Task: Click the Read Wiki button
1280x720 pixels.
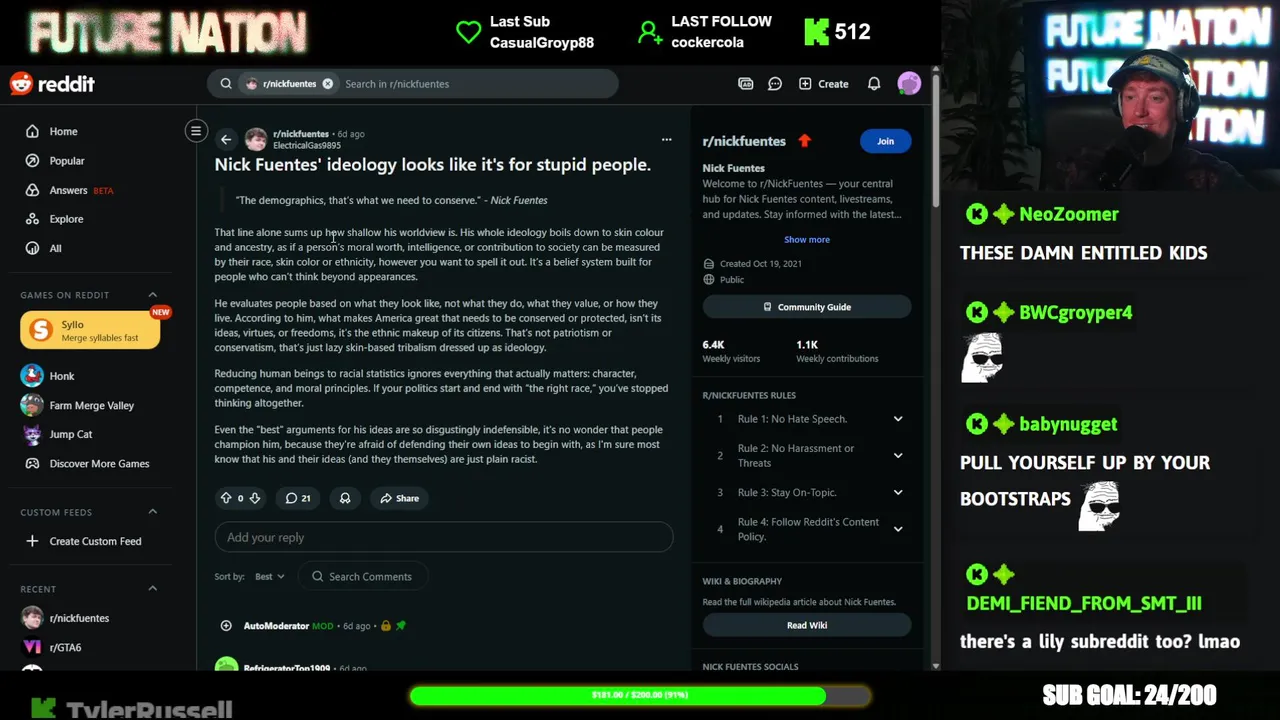Action: [x=807, y=625]
